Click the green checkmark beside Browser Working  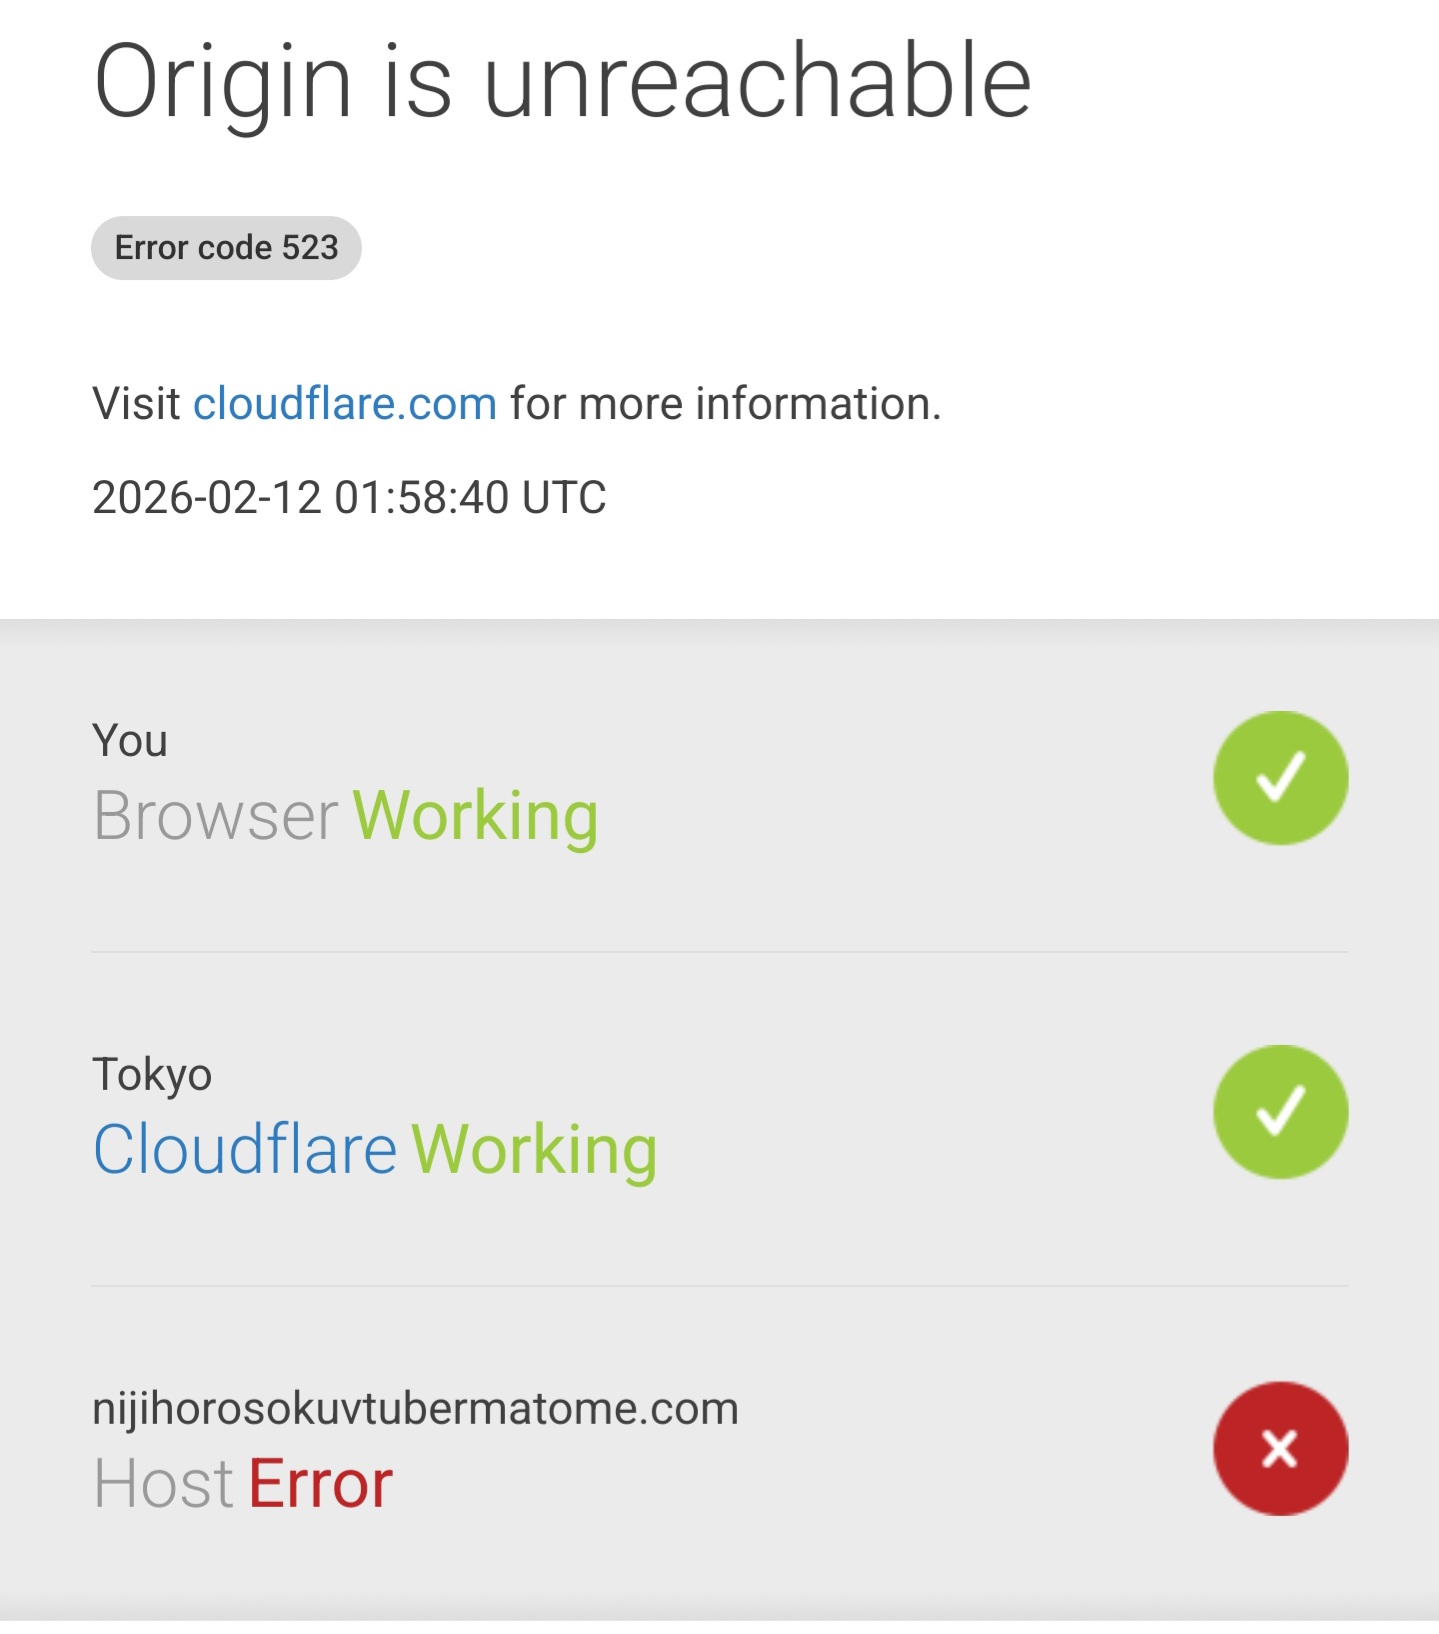pyautogui.click(x=1280, y=778)
